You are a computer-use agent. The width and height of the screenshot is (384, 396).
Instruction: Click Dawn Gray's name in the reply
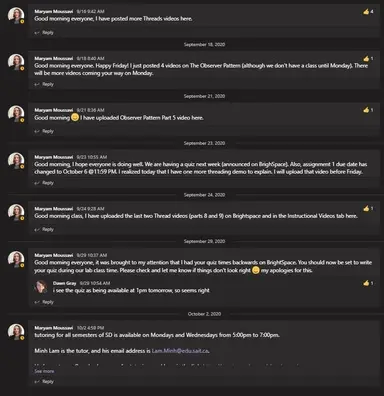point(65,283)
